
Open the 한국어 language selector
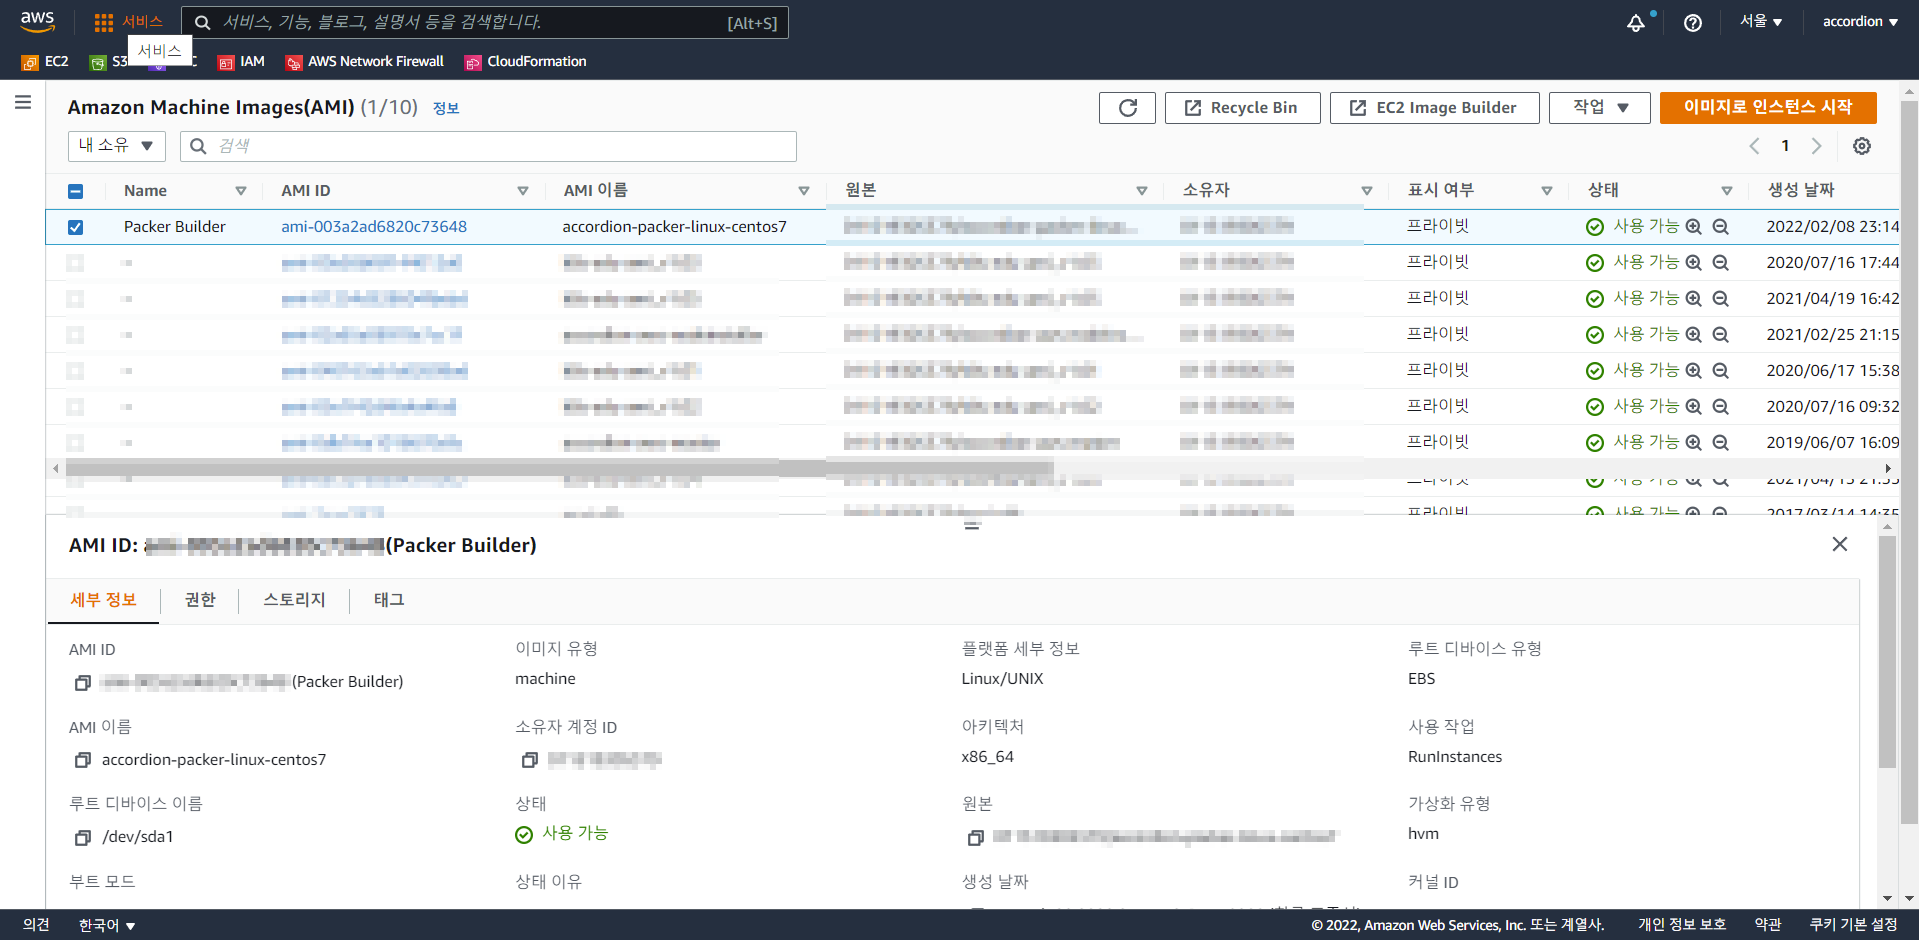click(x=107, y=925)
